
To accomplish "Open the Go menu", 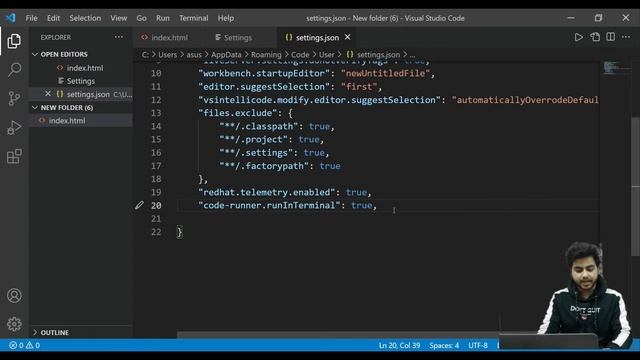I will point(141,18).
